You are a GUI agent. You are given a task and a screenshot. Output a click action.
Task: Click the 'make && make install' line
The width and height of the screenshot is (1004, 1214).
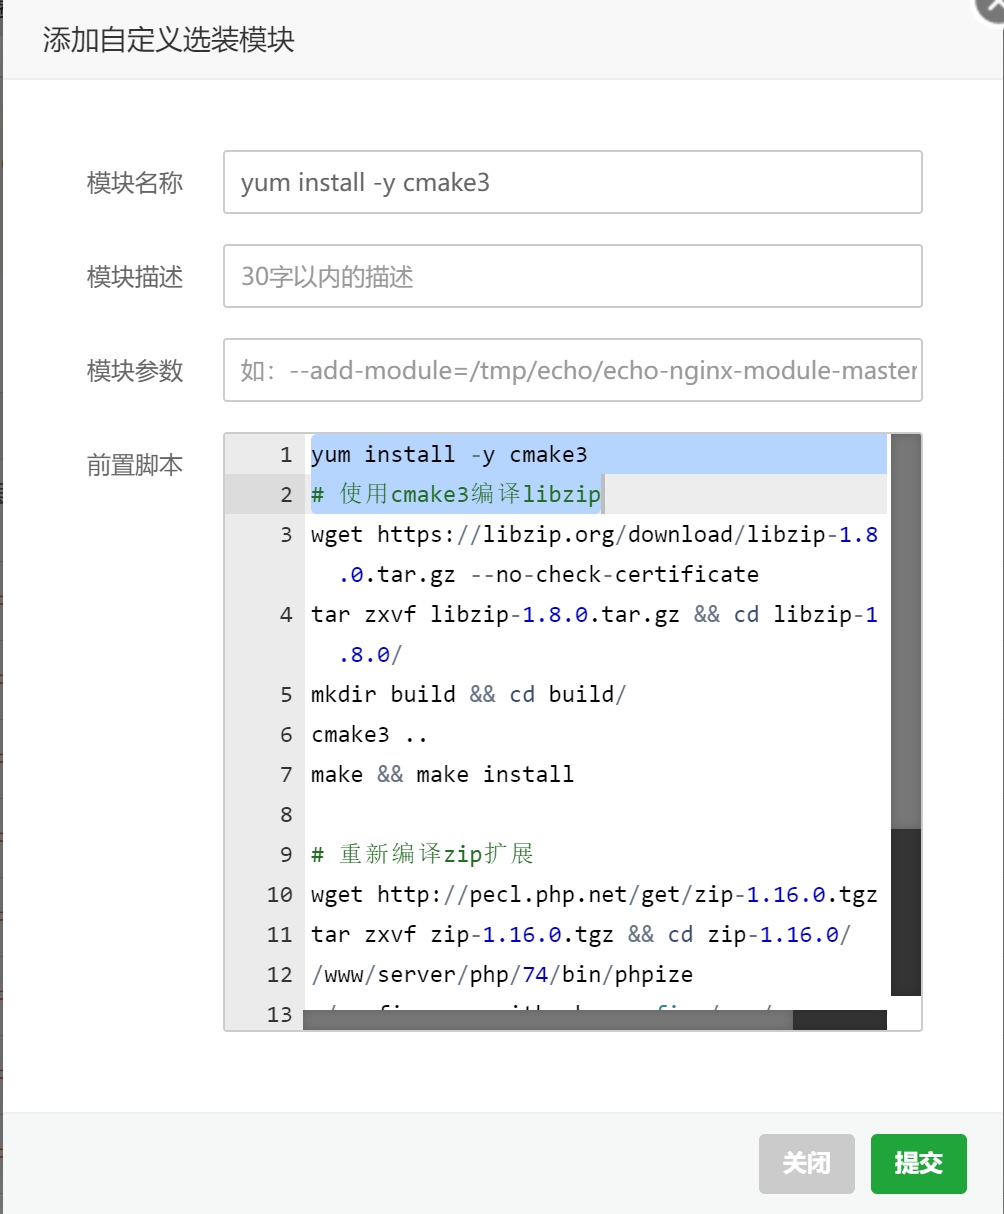tap(442, 775)
